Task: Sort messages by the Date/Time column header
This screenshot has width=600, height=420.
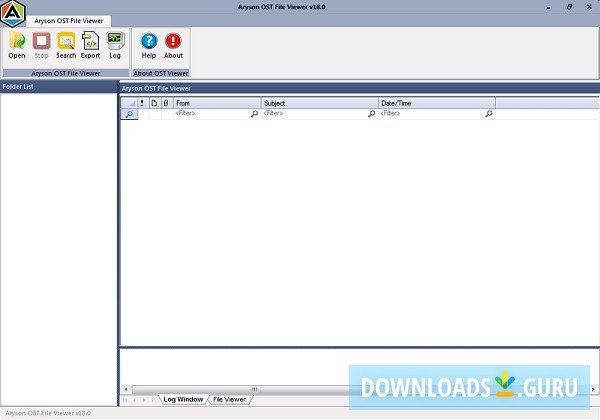Action: tap(437, 103)
